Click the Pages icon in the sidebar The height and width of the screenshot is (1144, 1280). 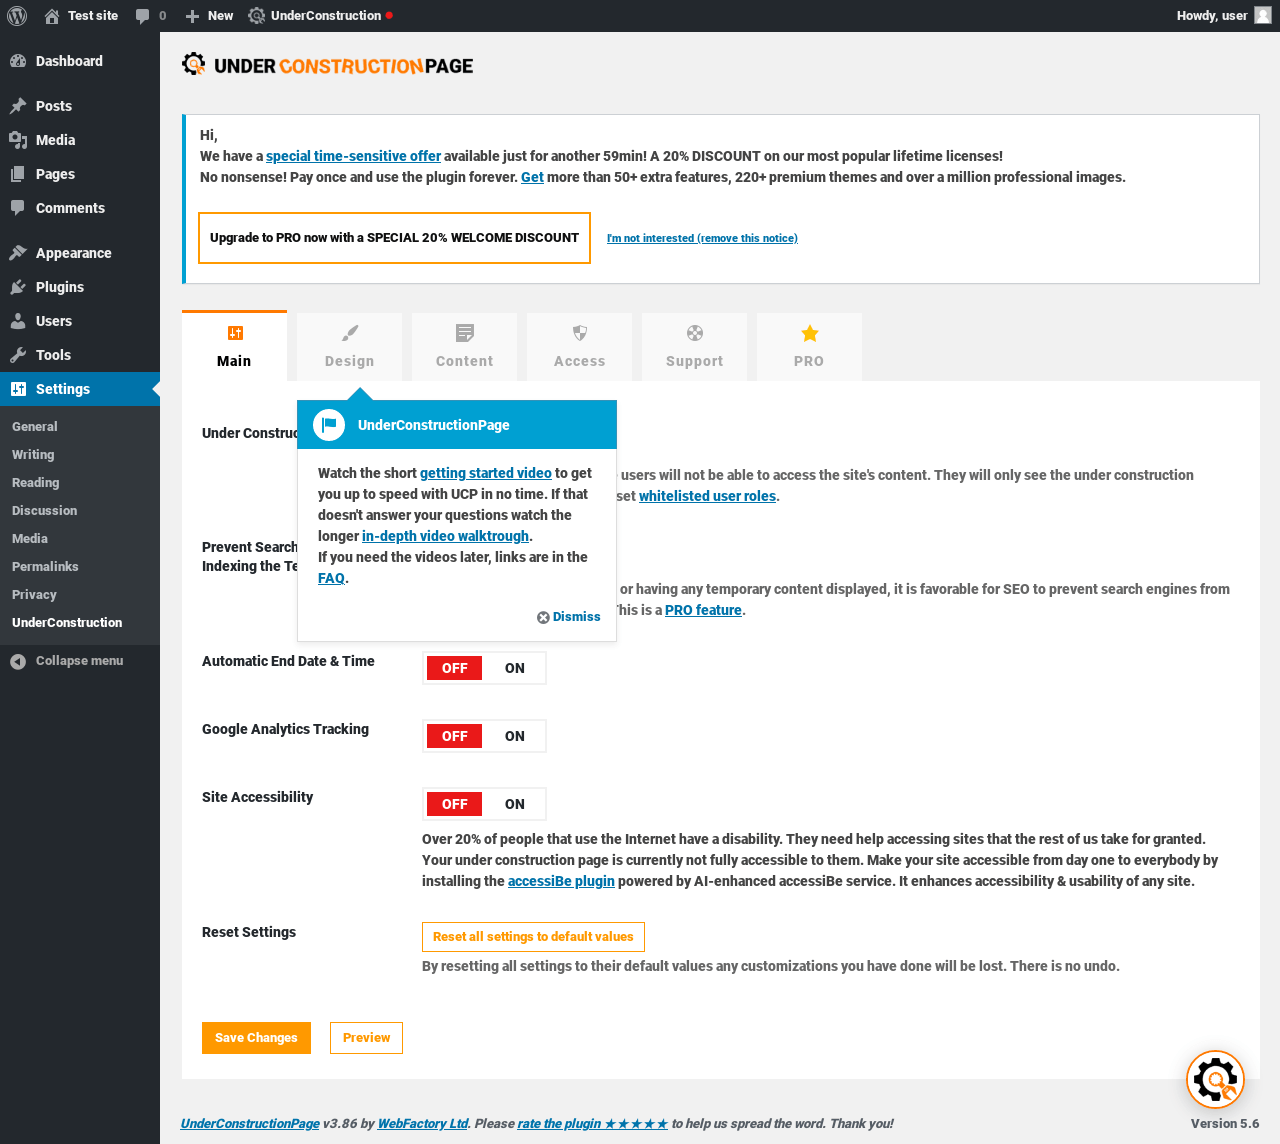[x=18, y=174]
